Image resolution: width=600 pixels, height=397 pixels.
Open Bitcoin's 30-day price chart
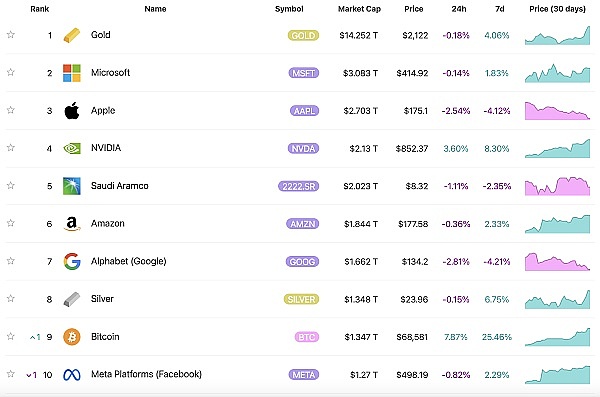point(558,337)
